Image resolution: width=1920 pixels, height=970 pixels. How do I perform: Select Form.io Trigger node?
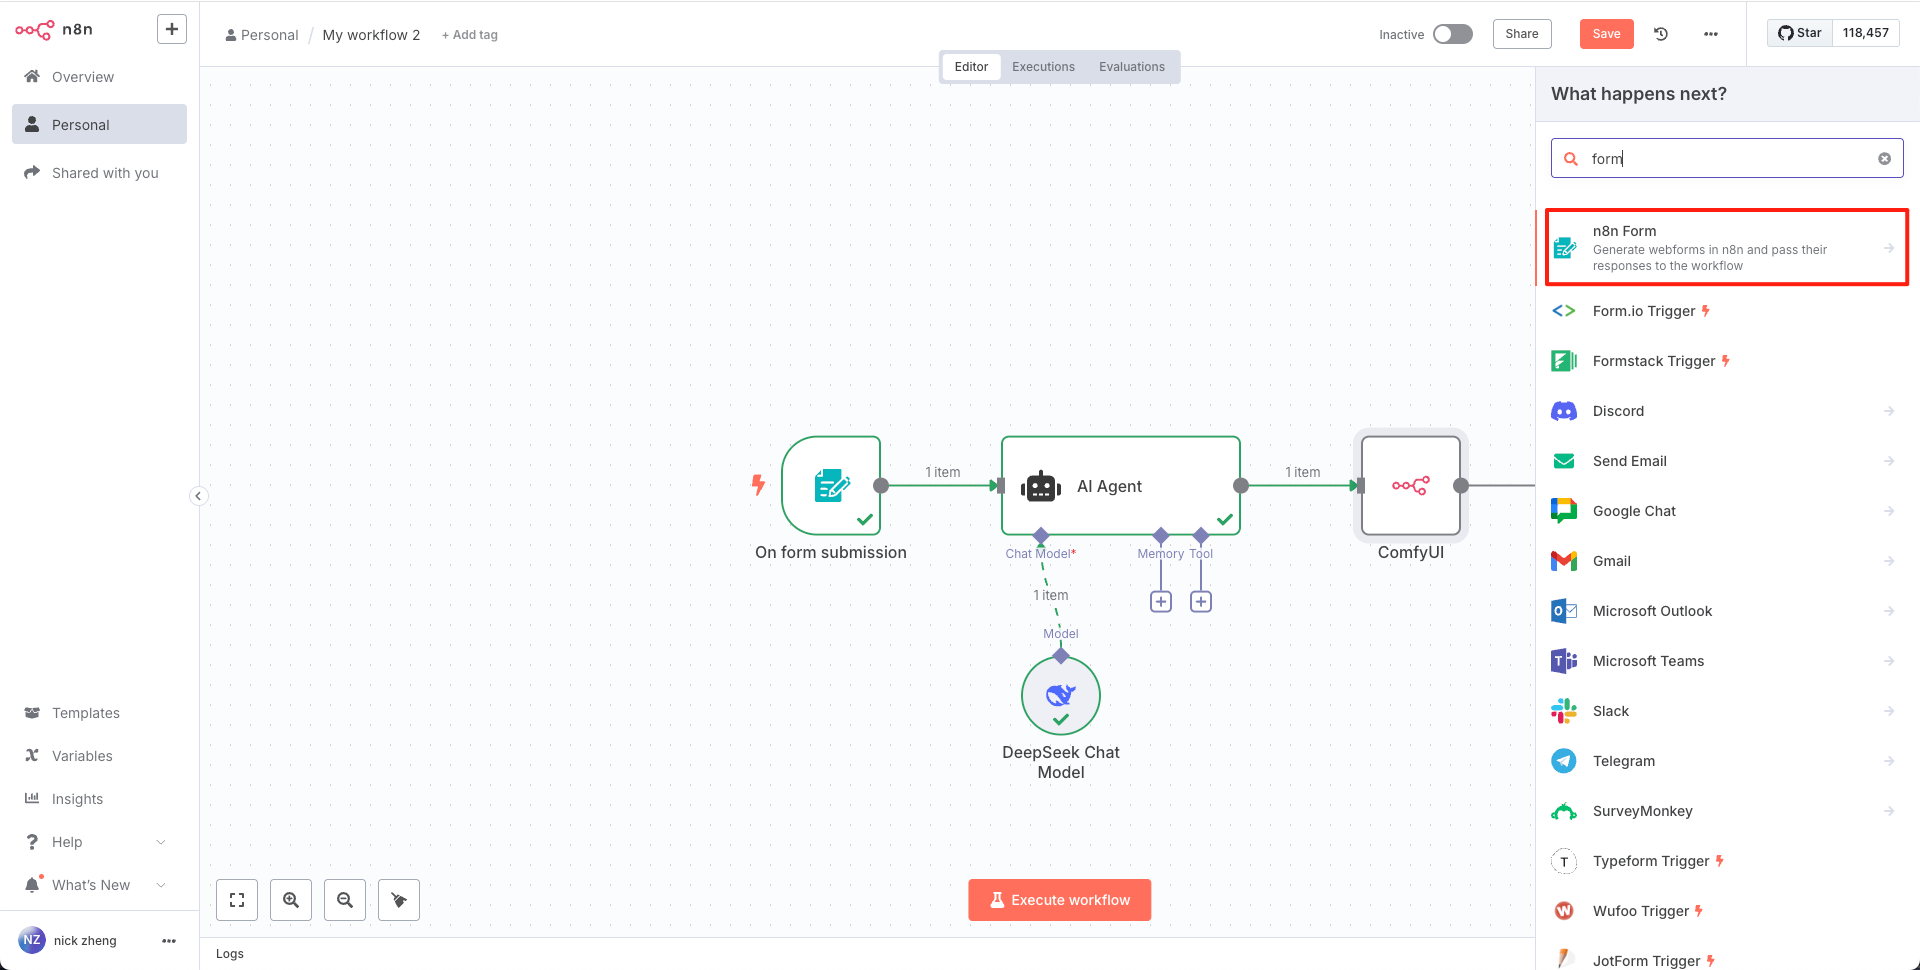coord(1727,311)
